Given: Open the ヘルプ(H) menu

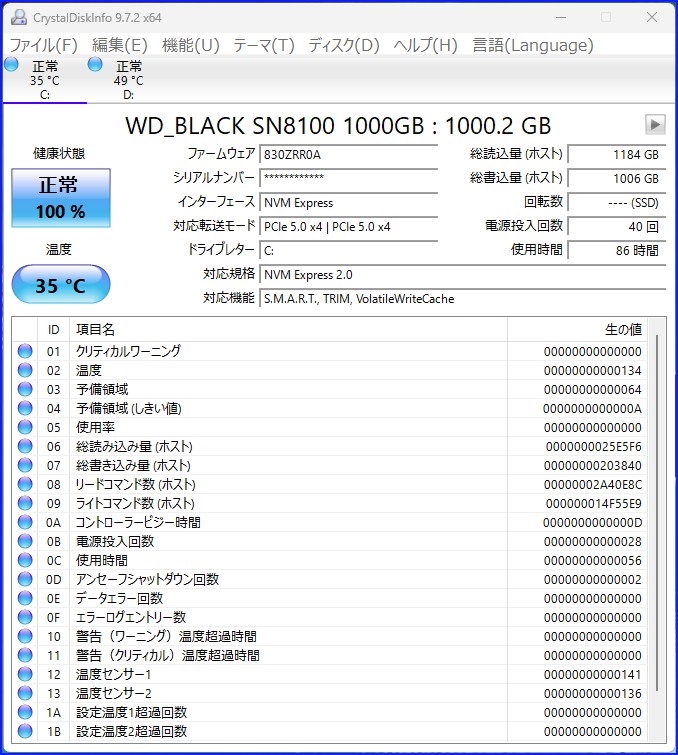Looking at the screenshot, I should (425, 45).
